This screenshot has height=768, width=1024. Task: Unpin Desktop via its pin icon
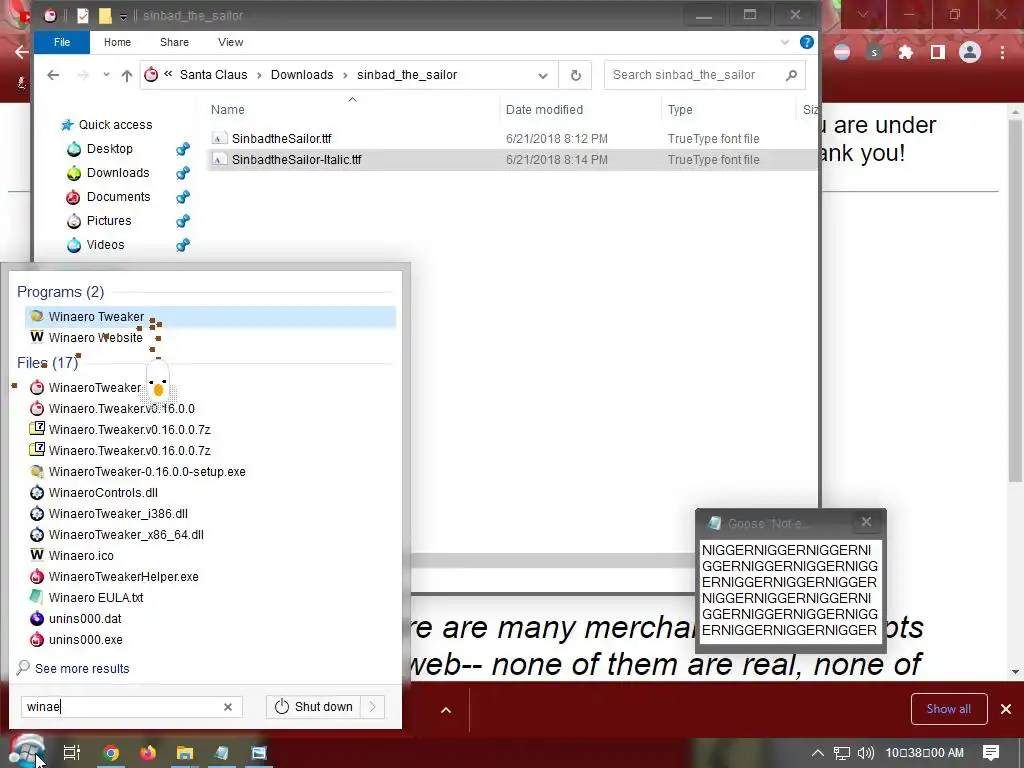tap(183, 149)
